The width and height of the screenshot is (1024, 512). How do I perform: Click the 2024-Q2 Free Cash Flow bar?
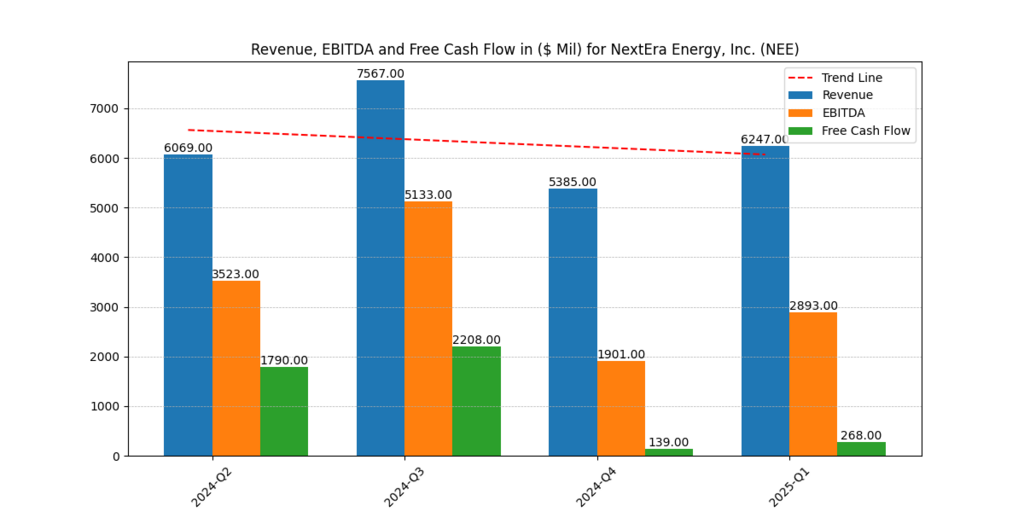tap(284, 411)
